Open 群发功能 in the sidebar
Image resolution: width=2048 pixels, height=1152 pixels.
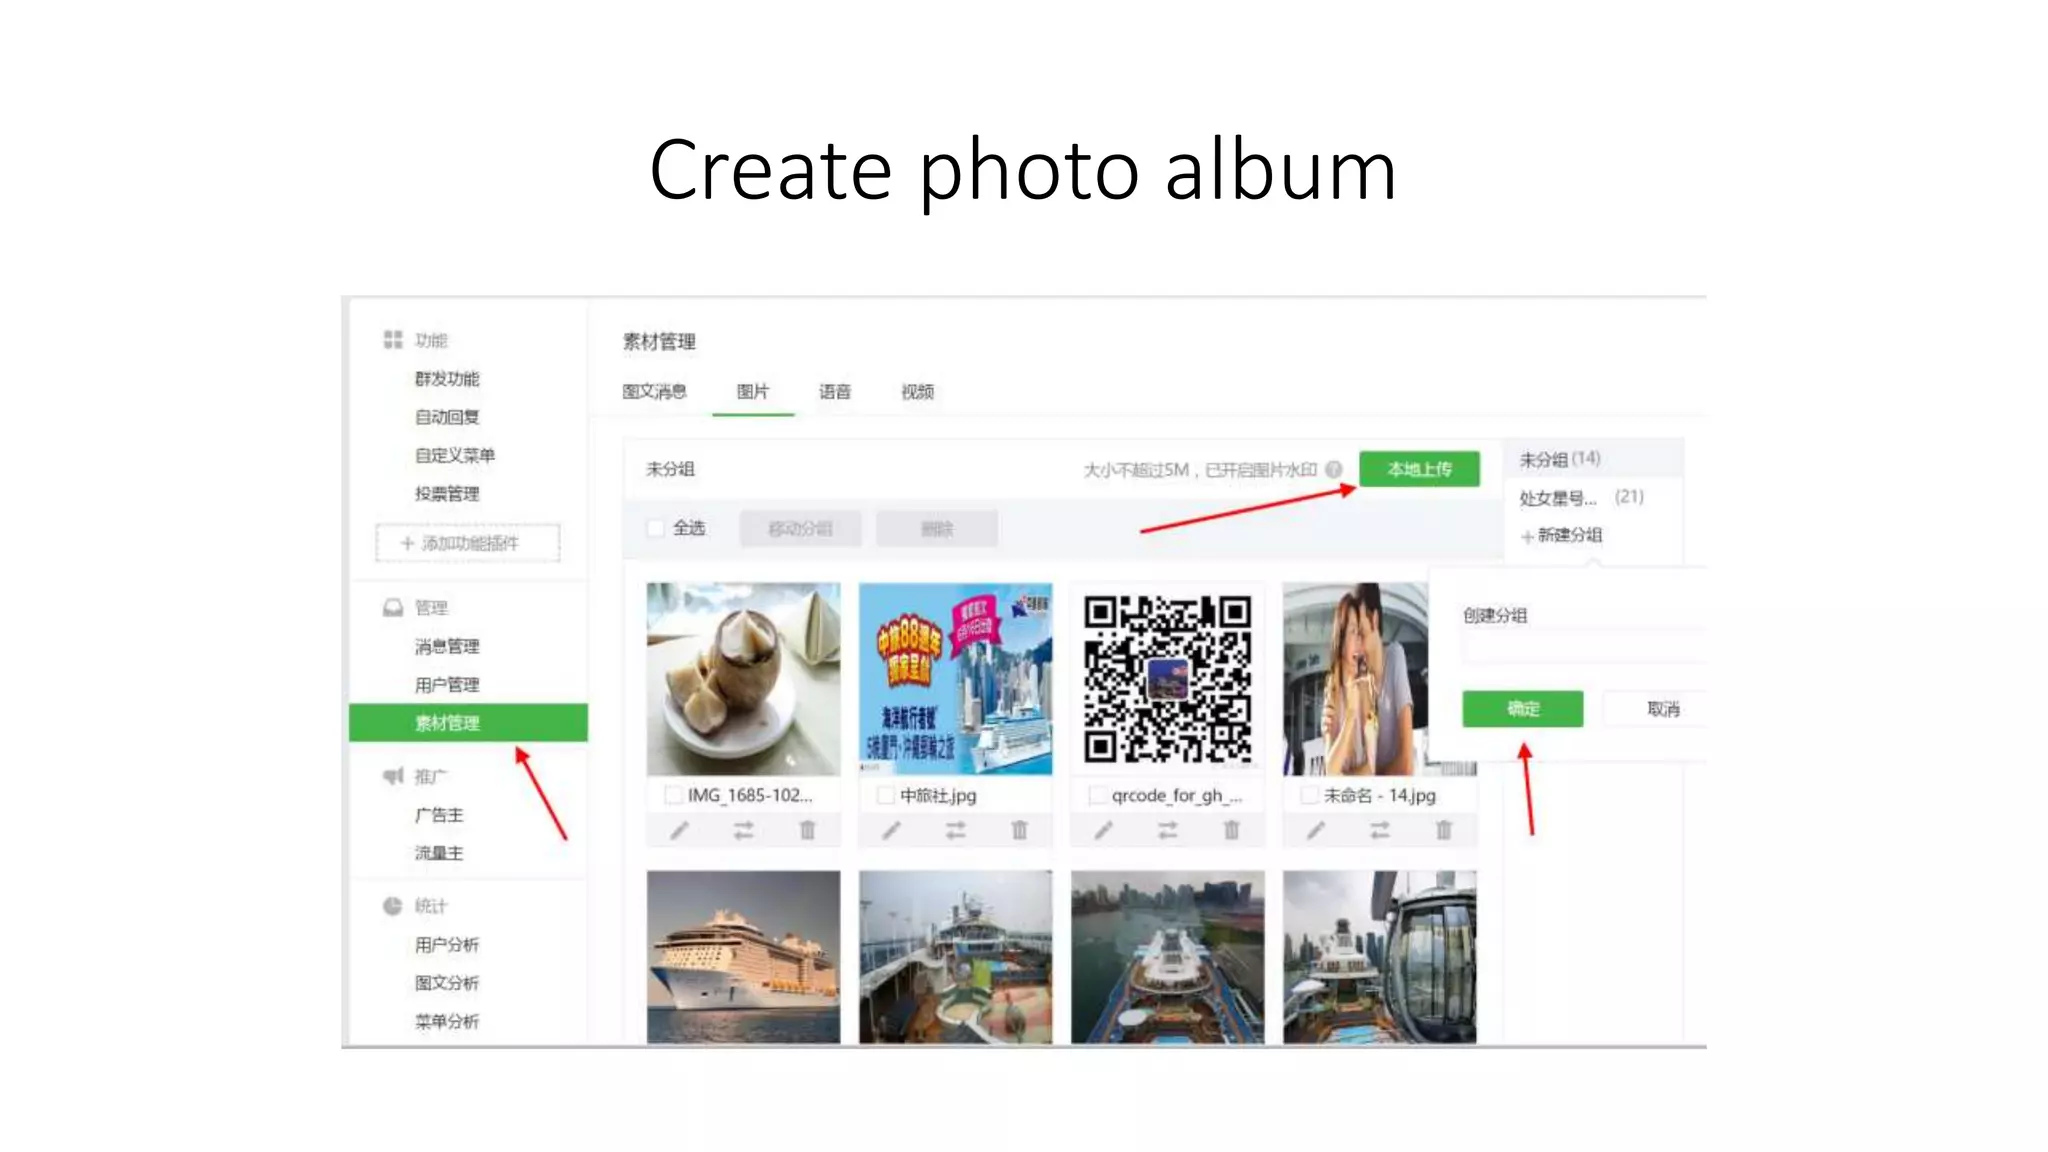click(447, 379)
